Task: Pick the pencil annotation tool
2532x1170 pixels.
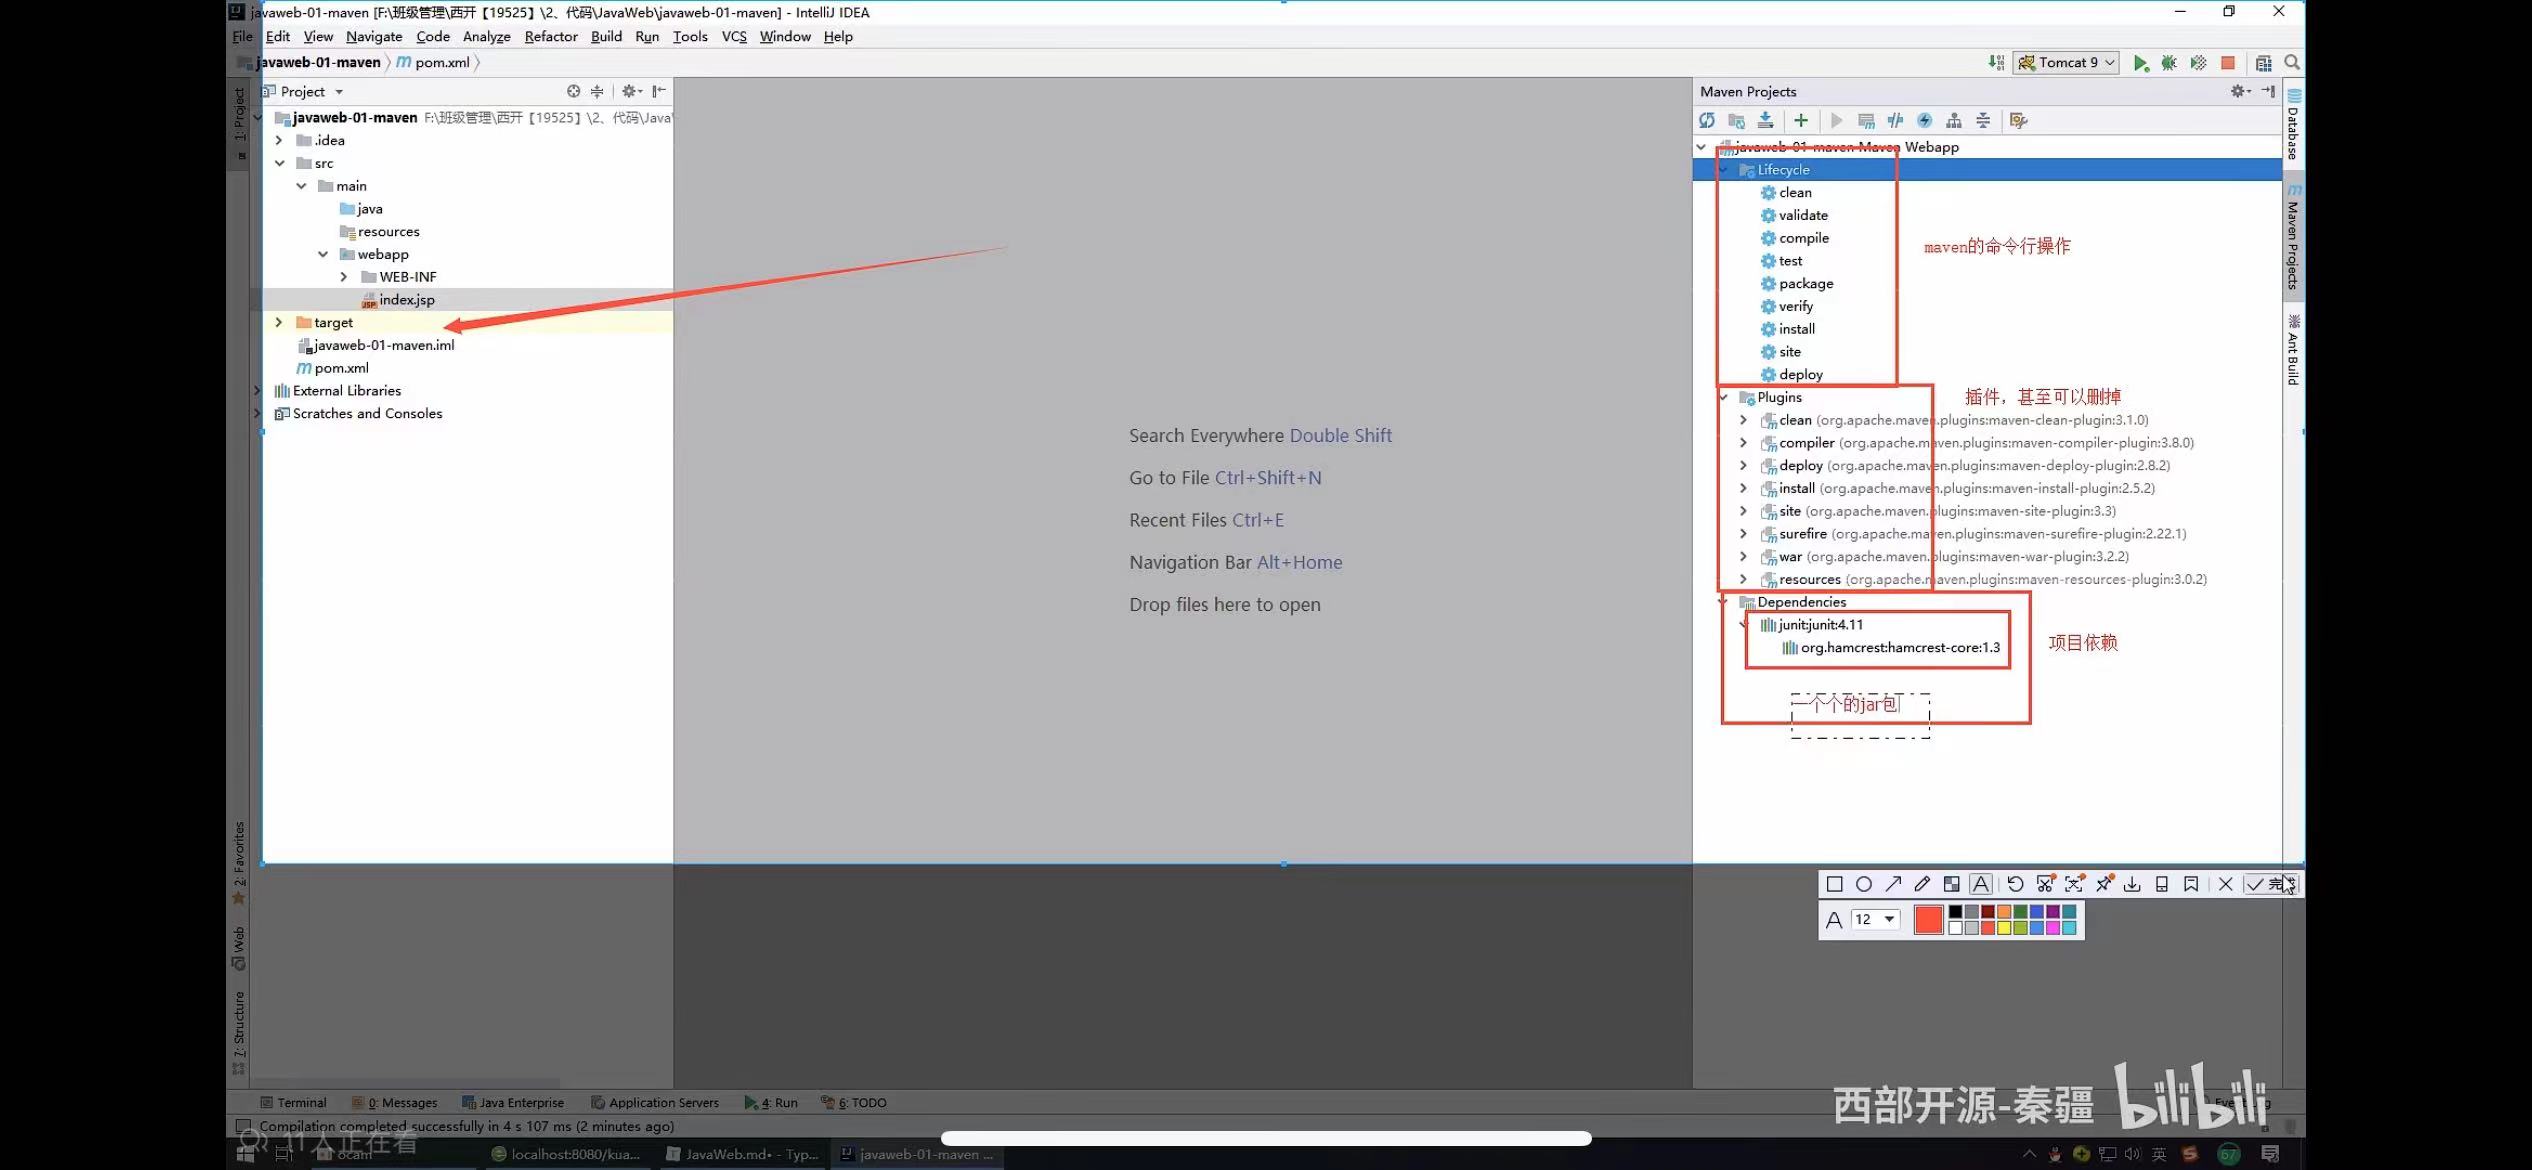Action: (x=1921, y=884)
